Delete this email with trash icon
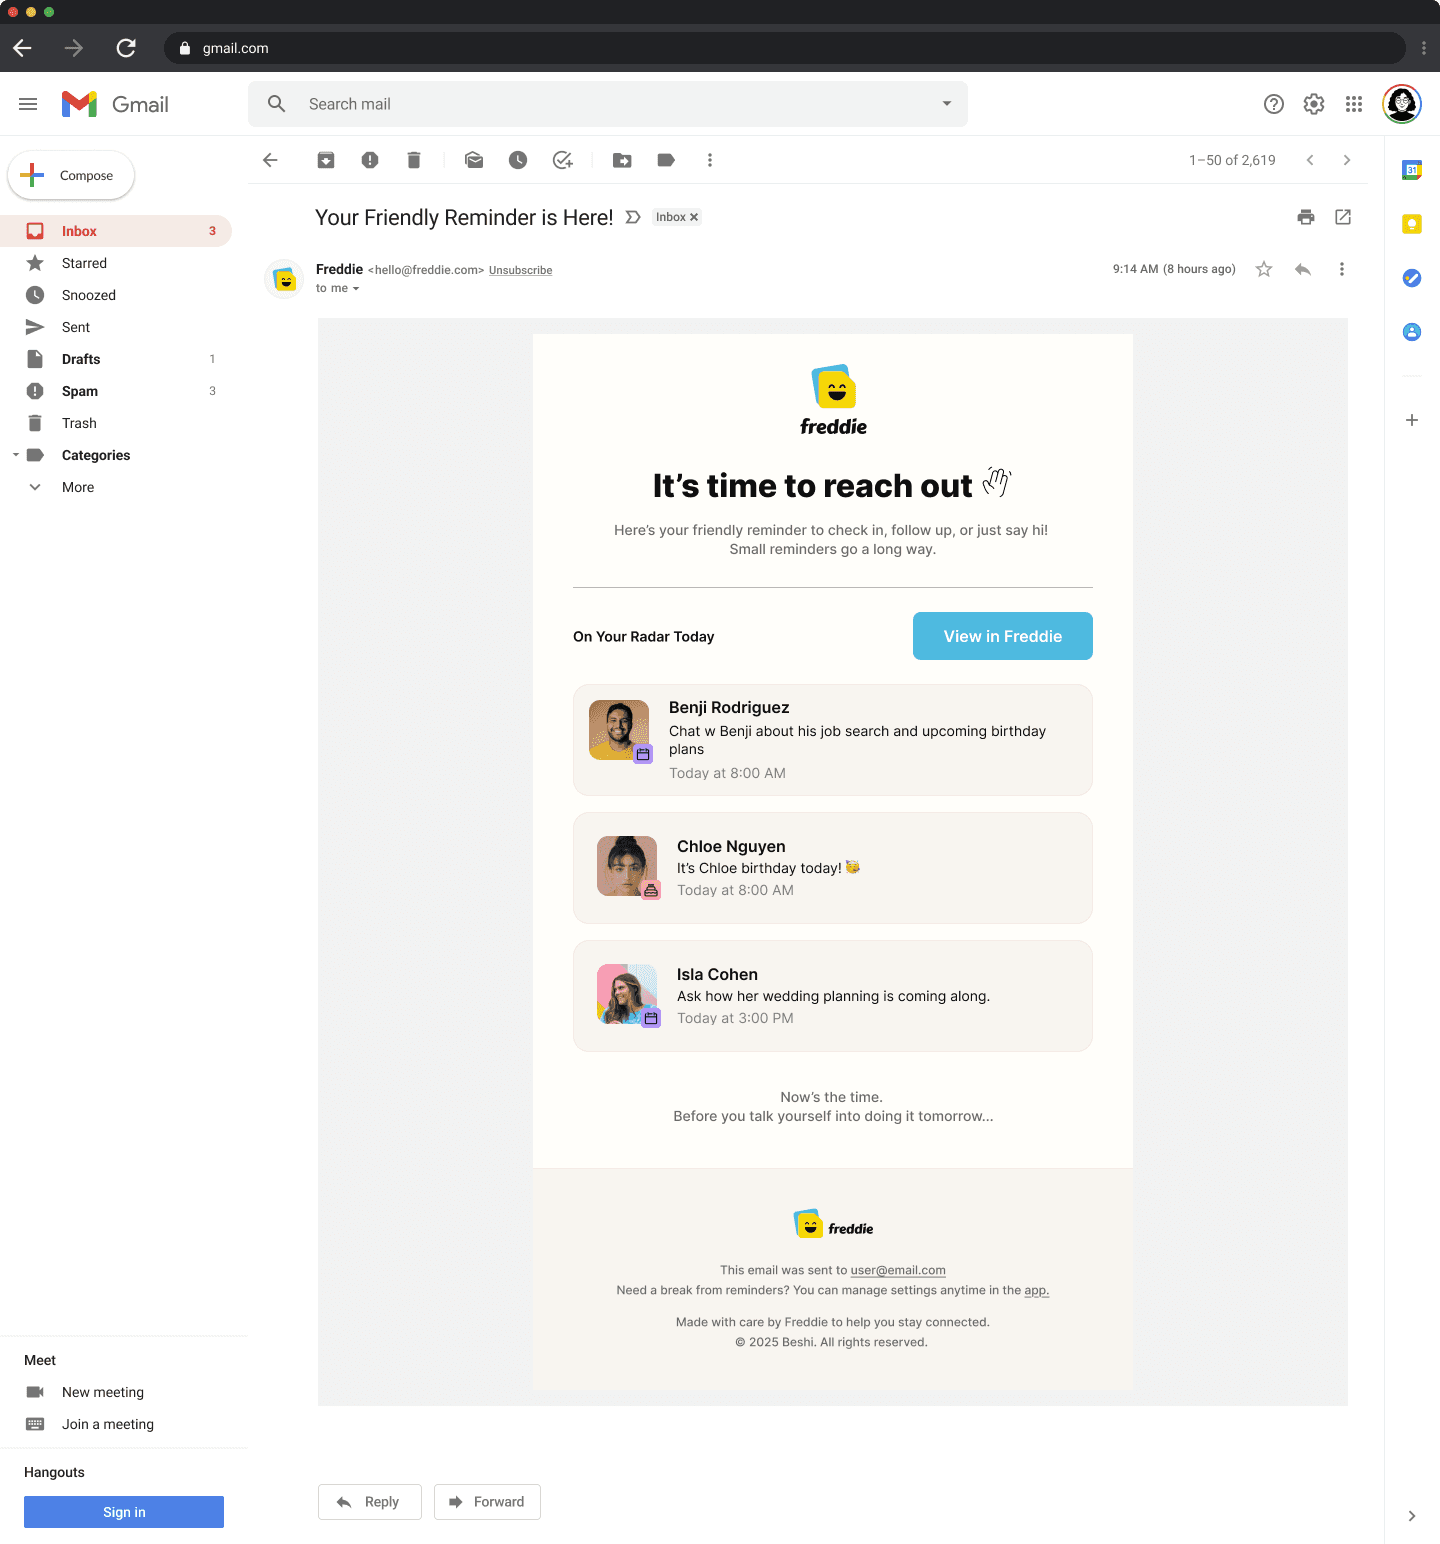 (414, 160)
